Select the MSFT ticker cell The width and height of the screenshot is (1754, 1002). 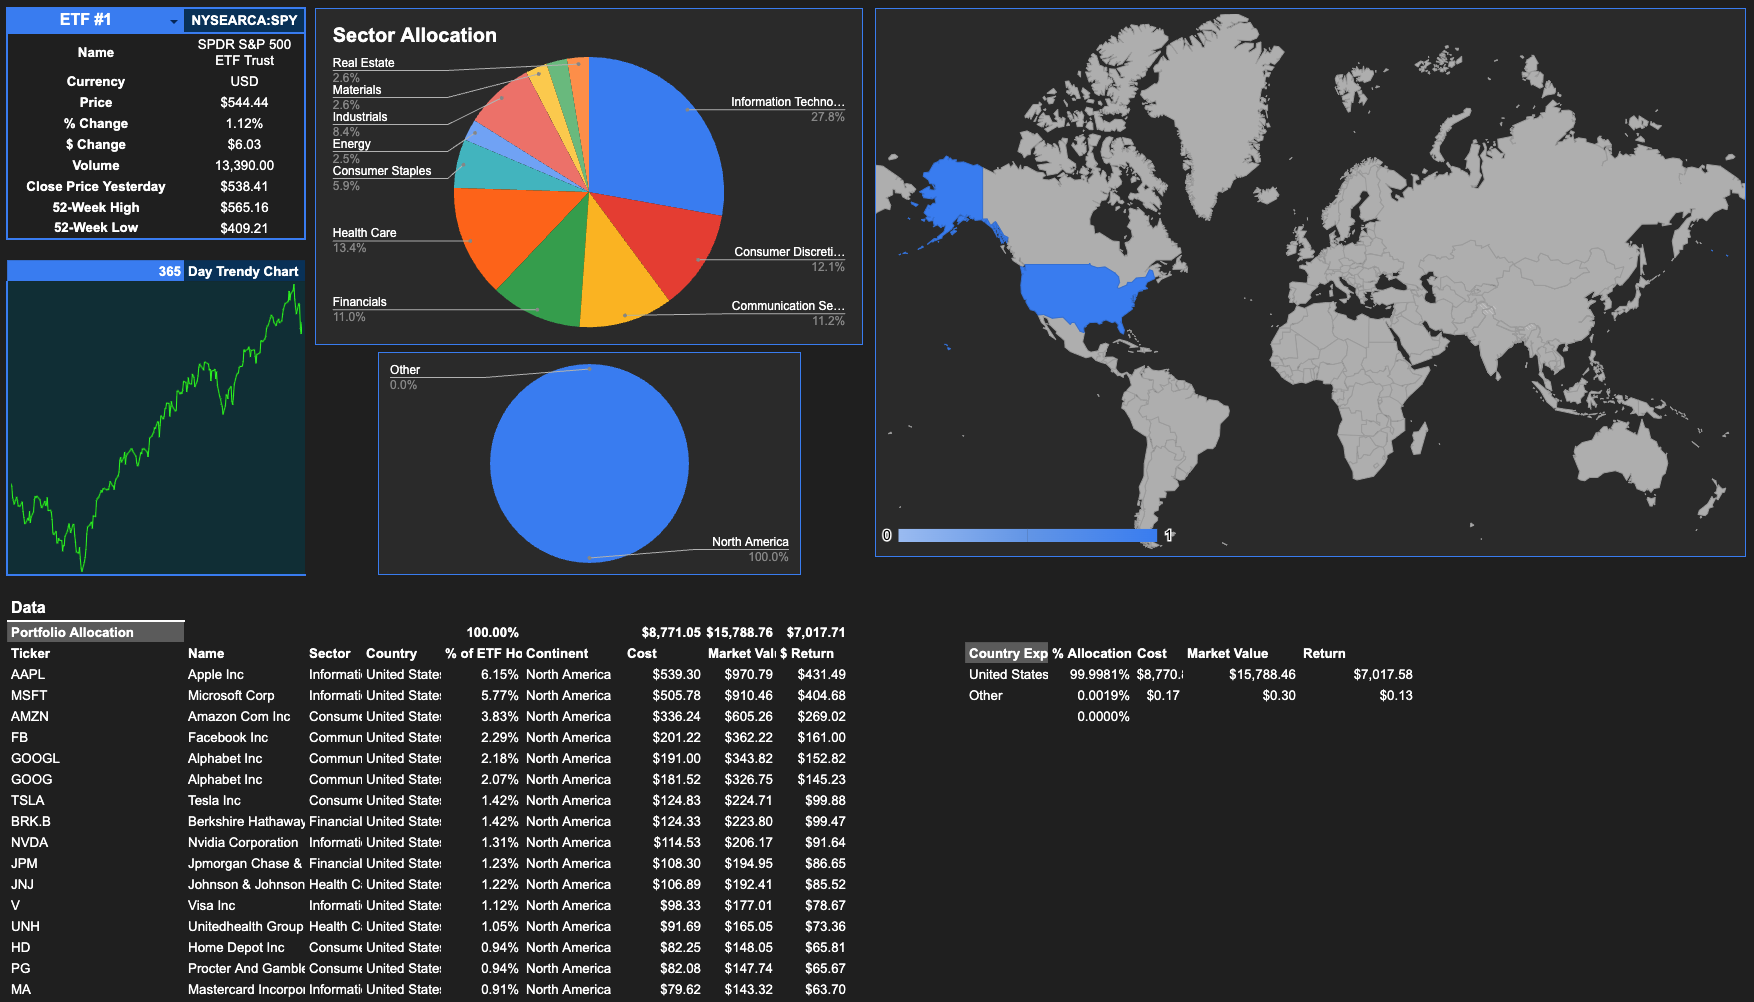point(29,695)
